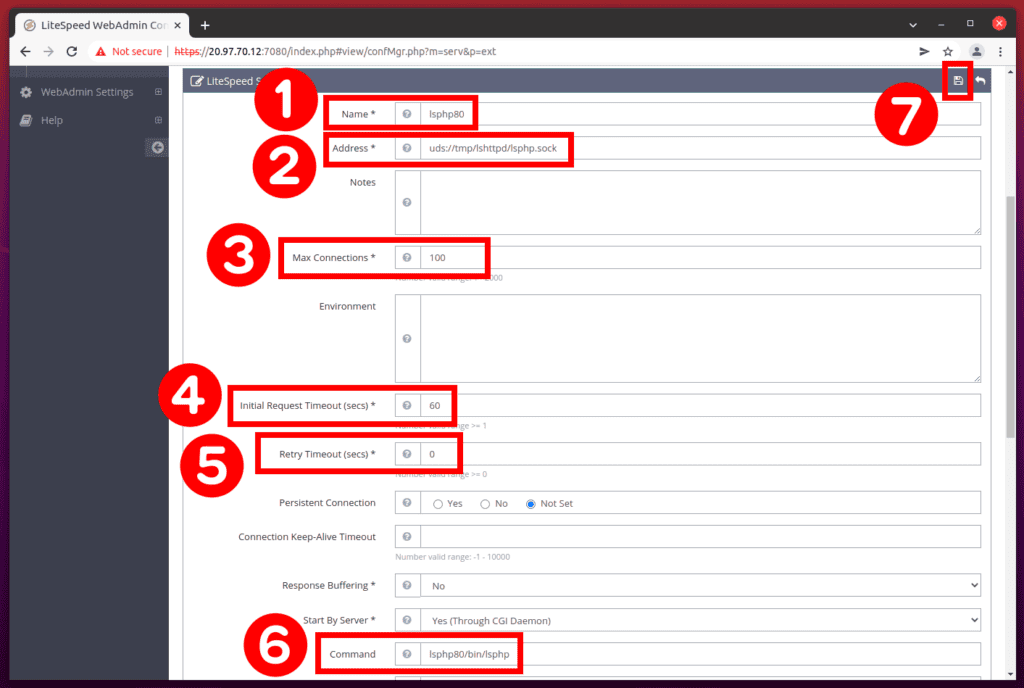1024x688 pixels.
Task: Open the help icon for Name
Action: (x=407, y=114)
